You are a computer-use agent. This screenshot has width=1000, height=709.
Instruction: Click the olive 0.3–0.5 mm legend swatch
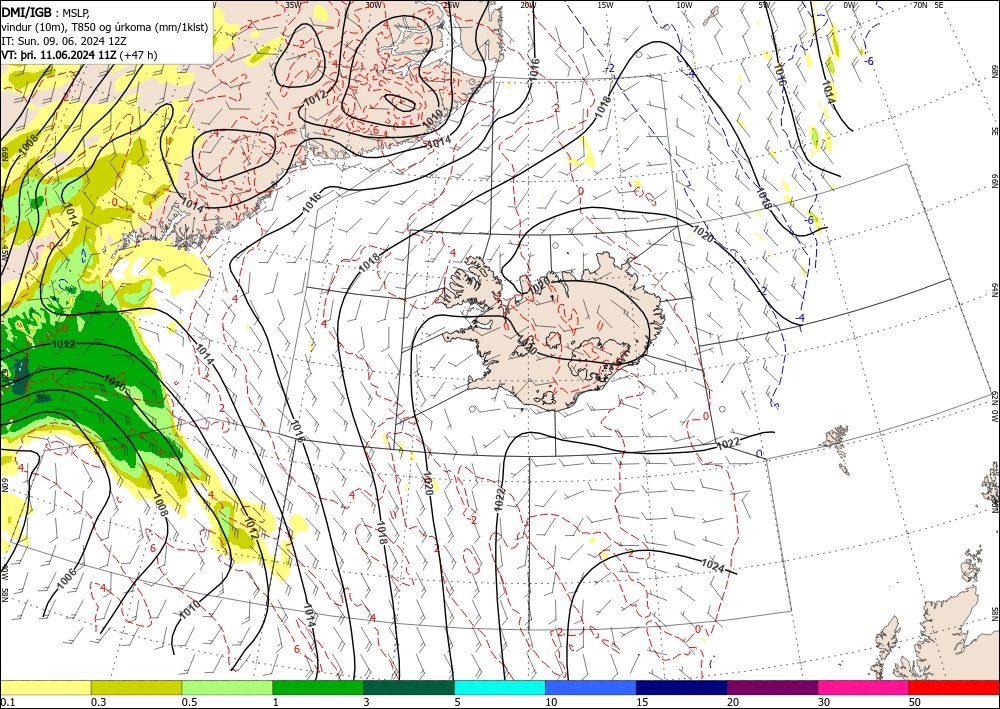[136, 687]
